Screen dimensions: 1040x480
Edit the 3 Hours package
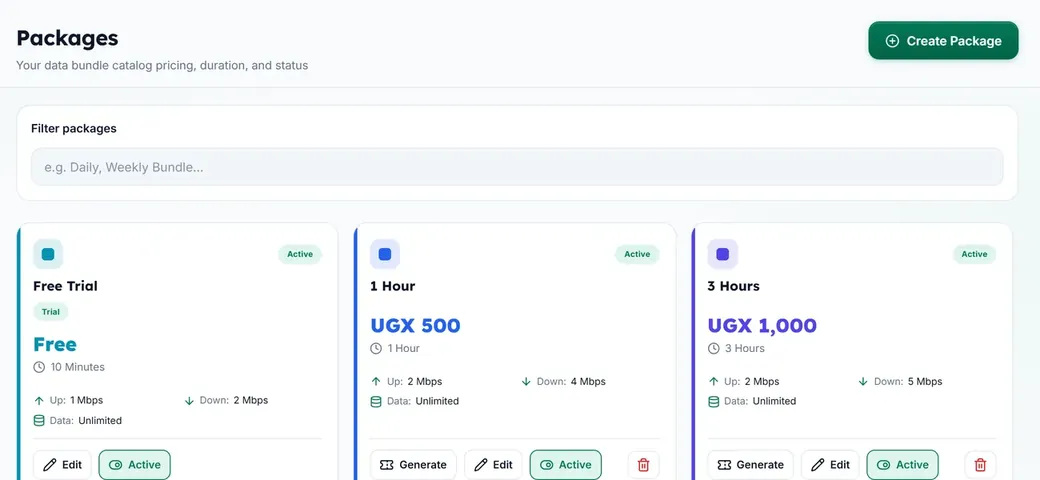[x=830, y=465]
